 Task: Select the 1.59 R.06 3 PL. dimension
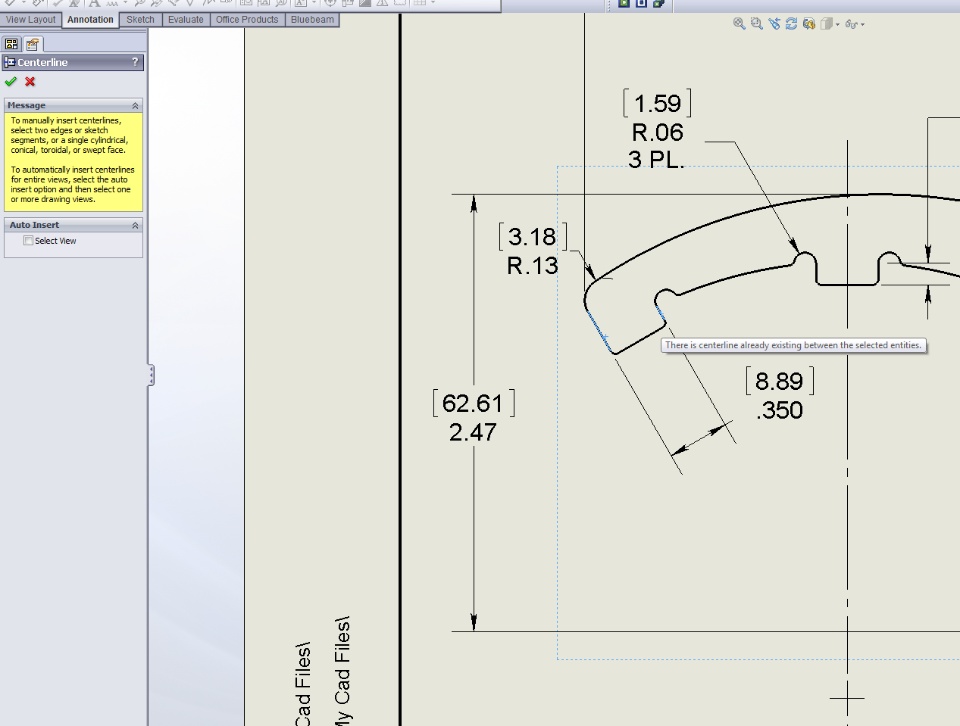[x=657, y=131]
